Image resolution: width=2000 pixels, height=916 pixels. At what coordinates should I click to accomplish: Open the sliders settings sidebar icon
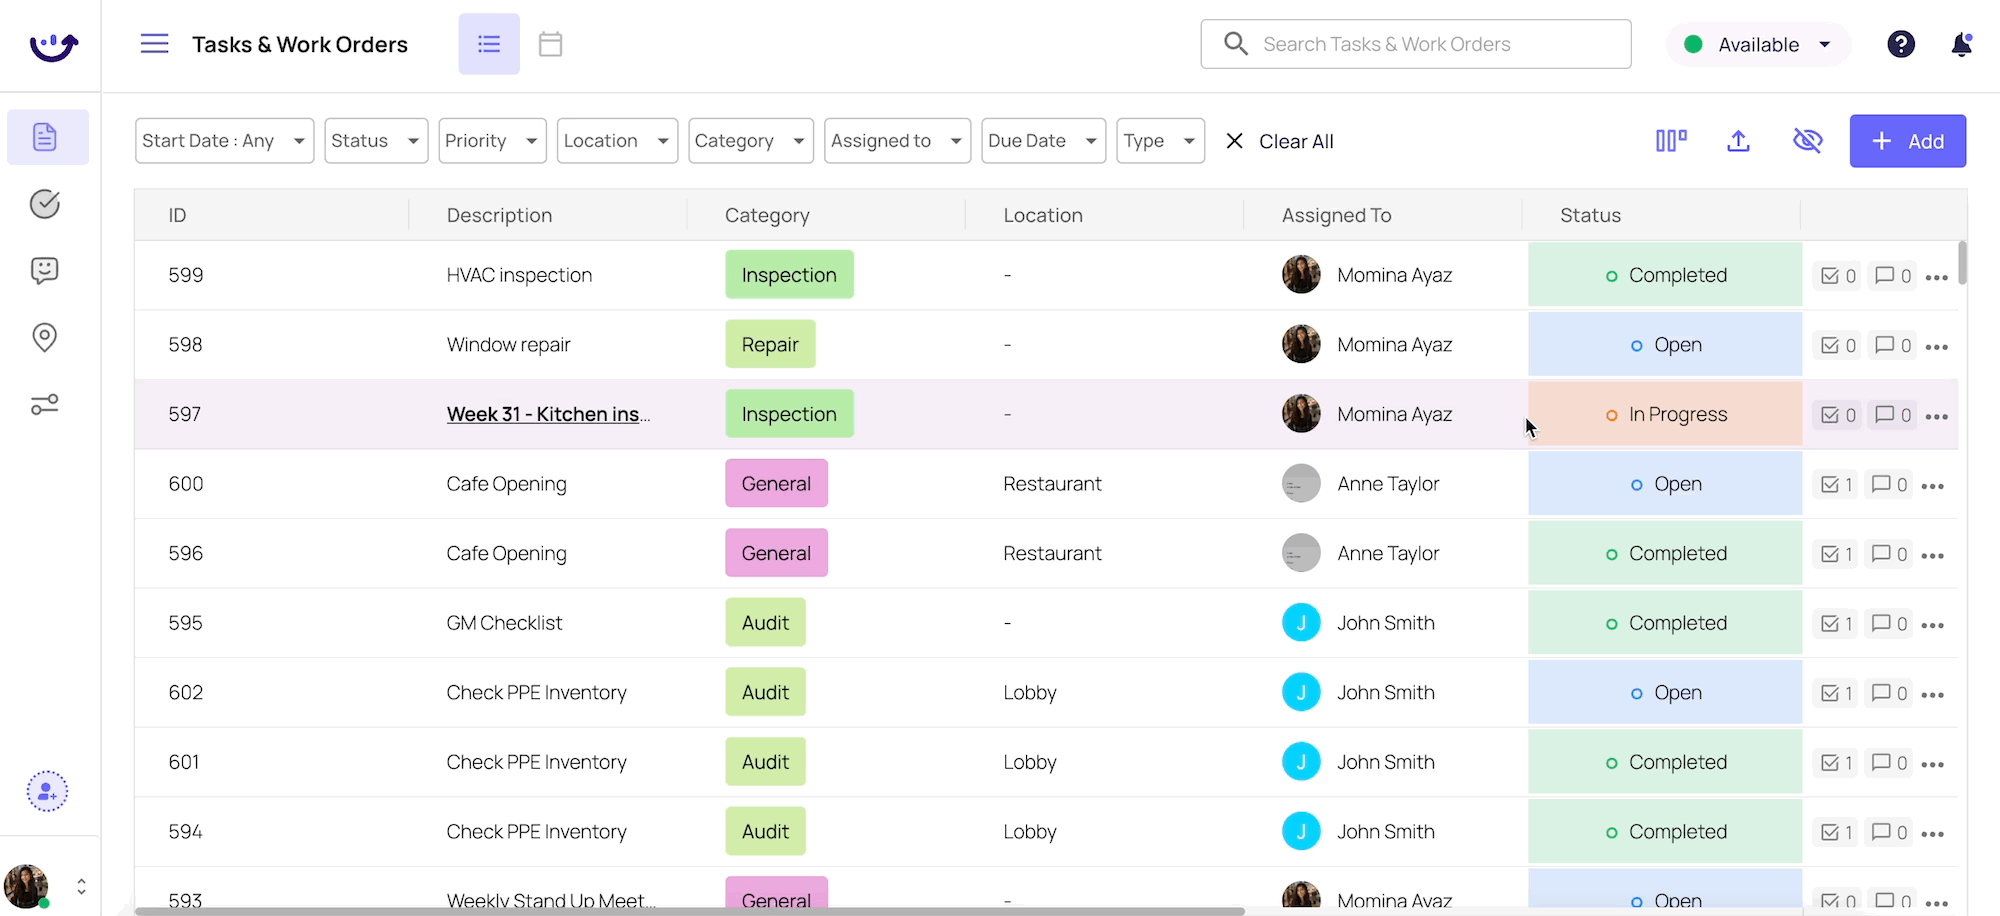click(45, 404)
